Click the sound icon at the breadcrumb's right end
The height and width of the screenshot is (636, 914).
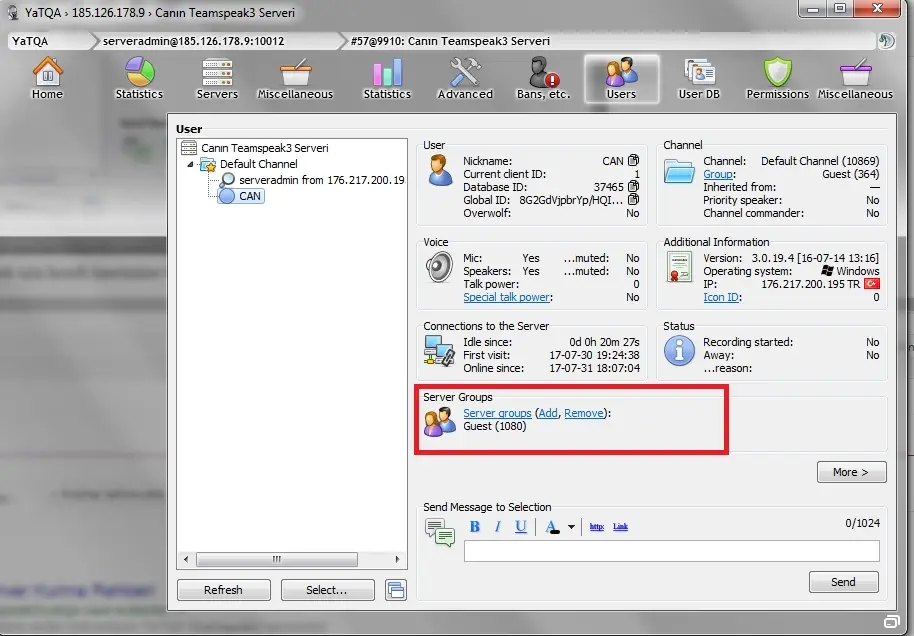(886, 41)
